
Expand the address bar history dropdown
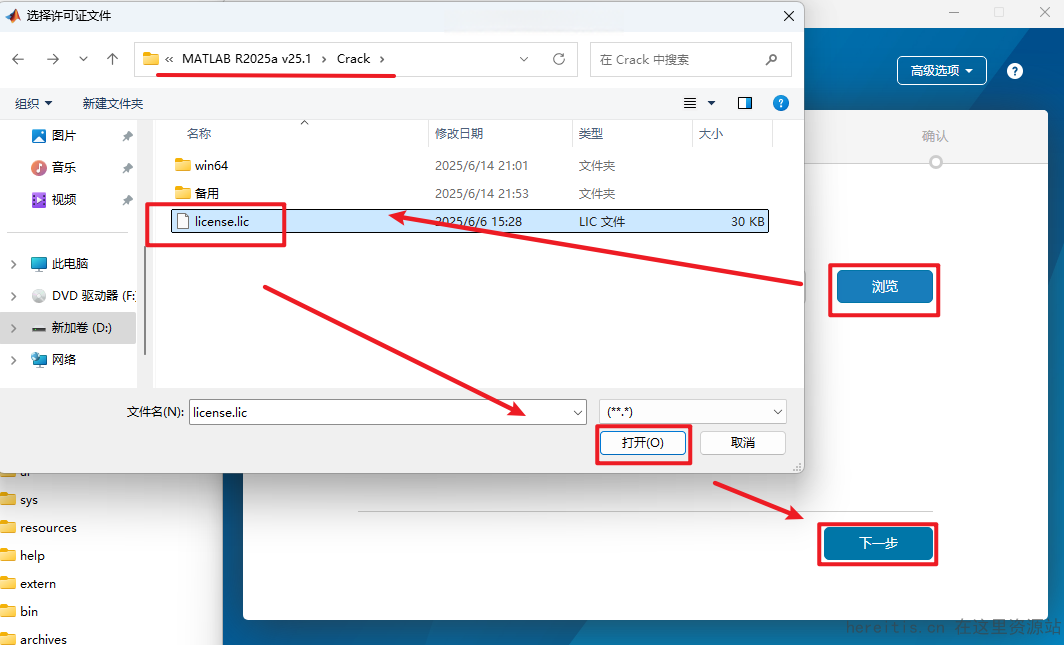[524, 59]
